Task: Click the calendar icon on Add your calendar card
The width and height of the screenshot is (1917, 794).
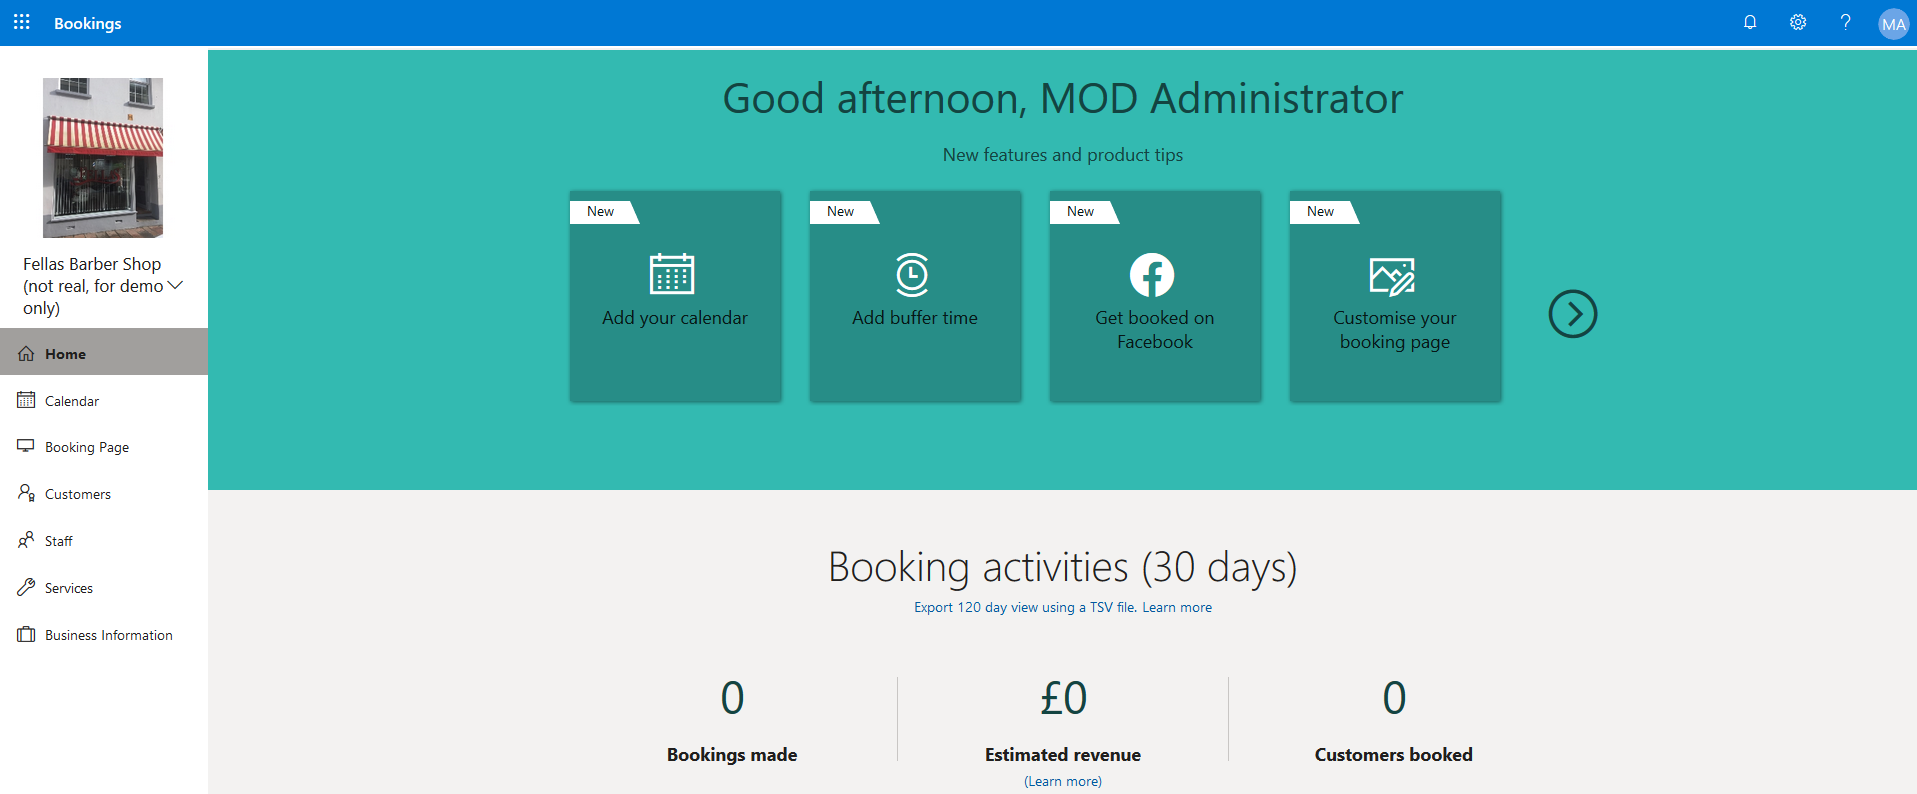Action: click(x=672, y=274)
